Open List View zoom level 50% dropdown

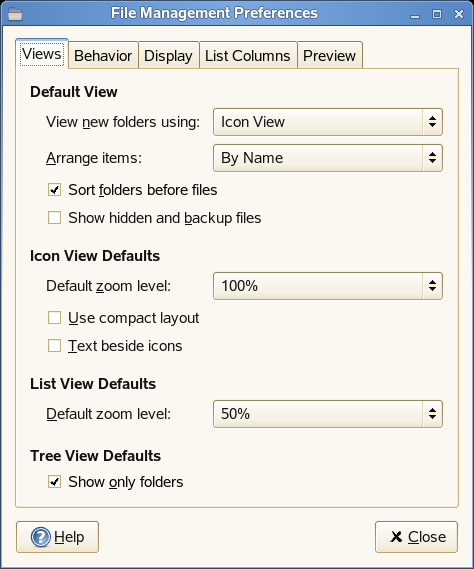tap(328, 414)
